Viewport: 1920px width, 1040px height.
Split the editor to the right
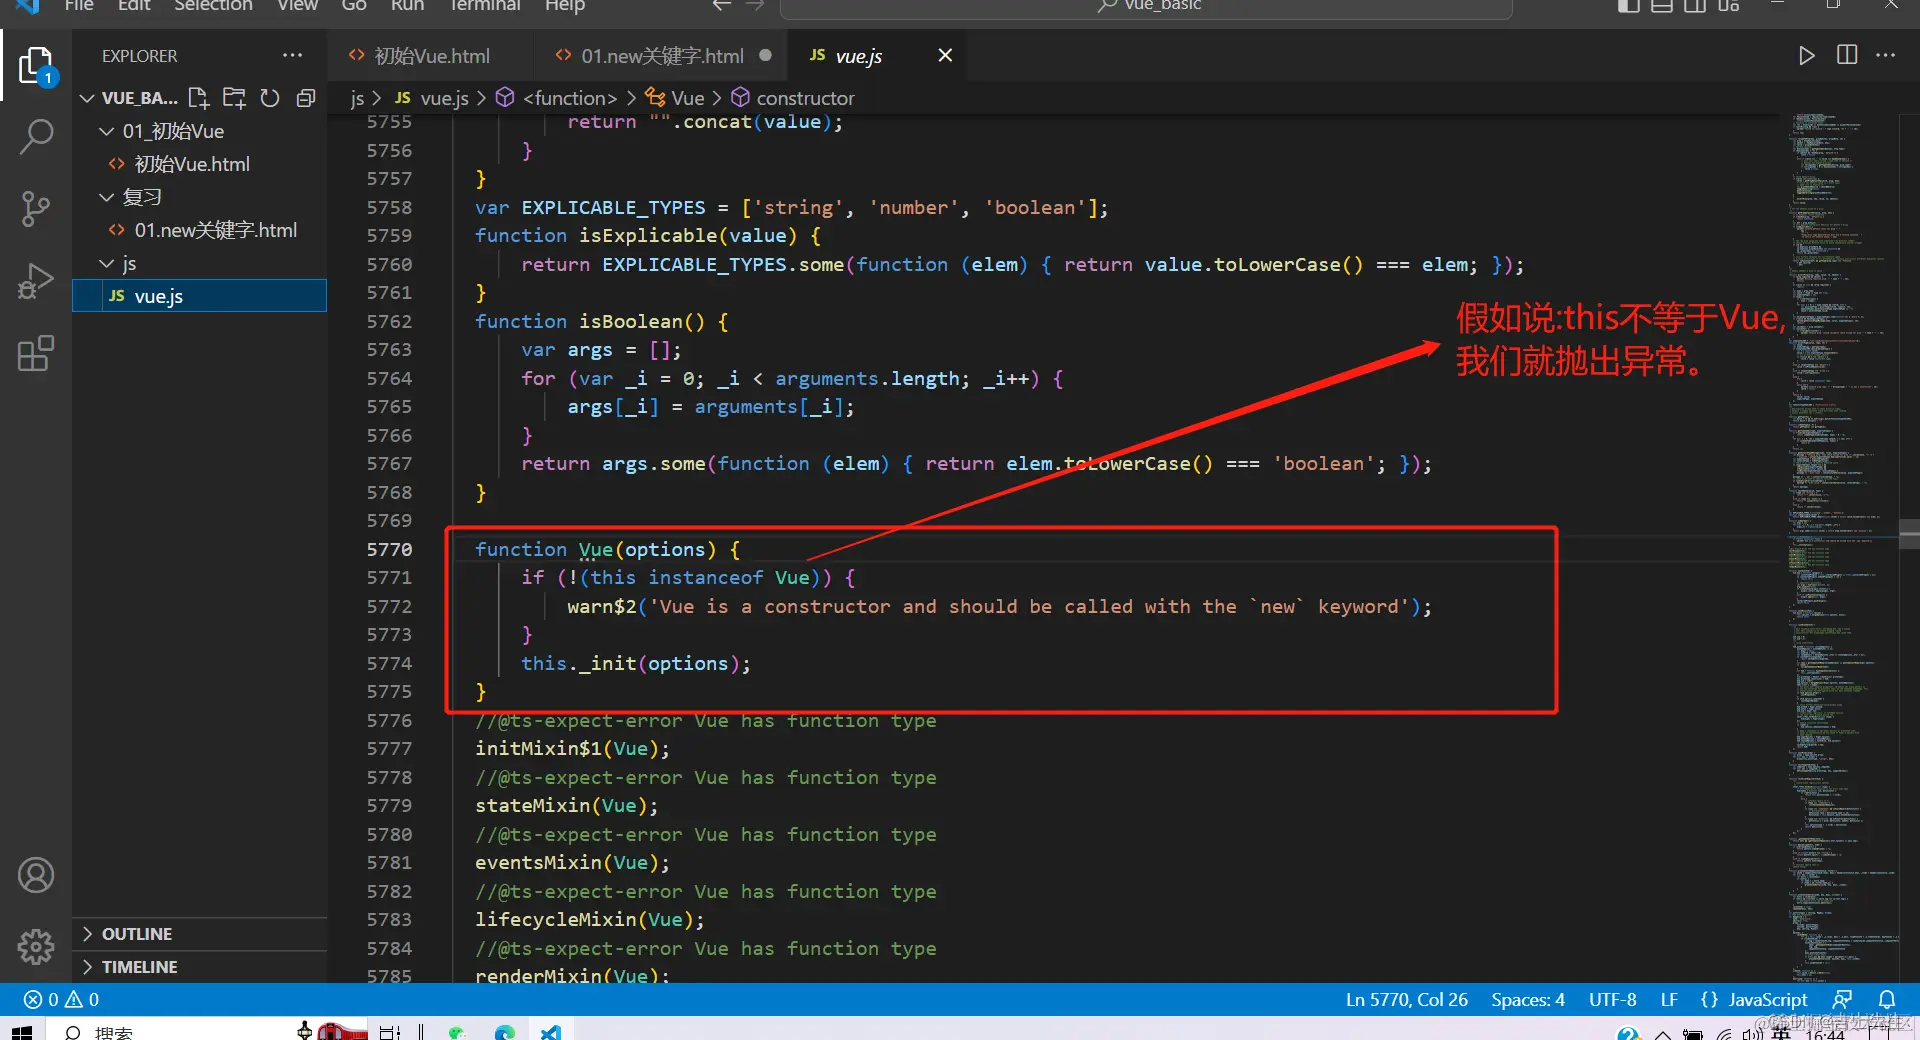(x=1847, y=55)
